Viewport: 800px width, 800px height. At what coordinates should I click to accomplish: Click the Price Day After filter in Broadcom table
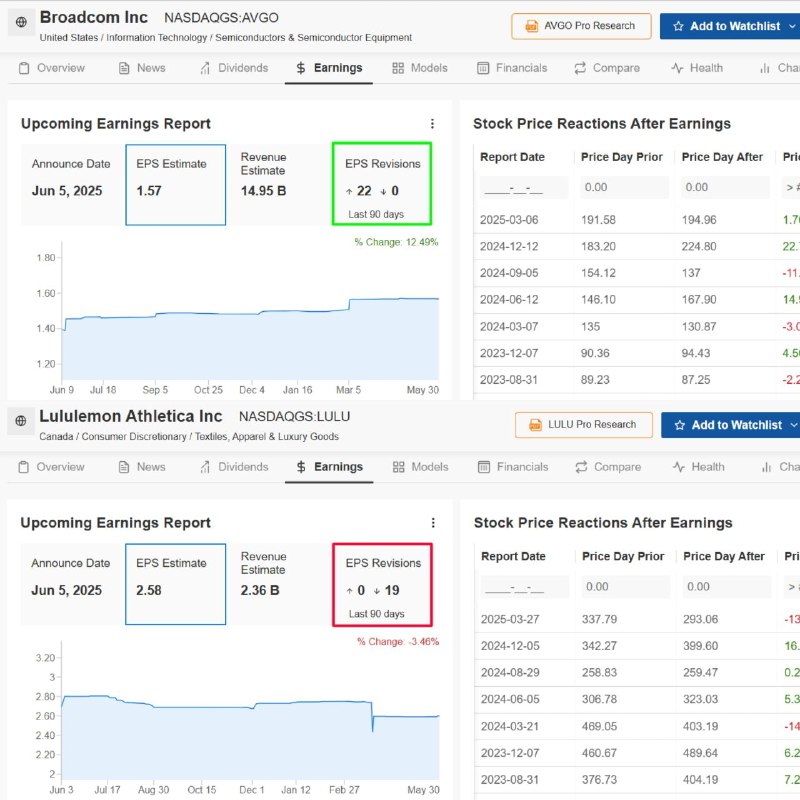[x=725, y=188]
